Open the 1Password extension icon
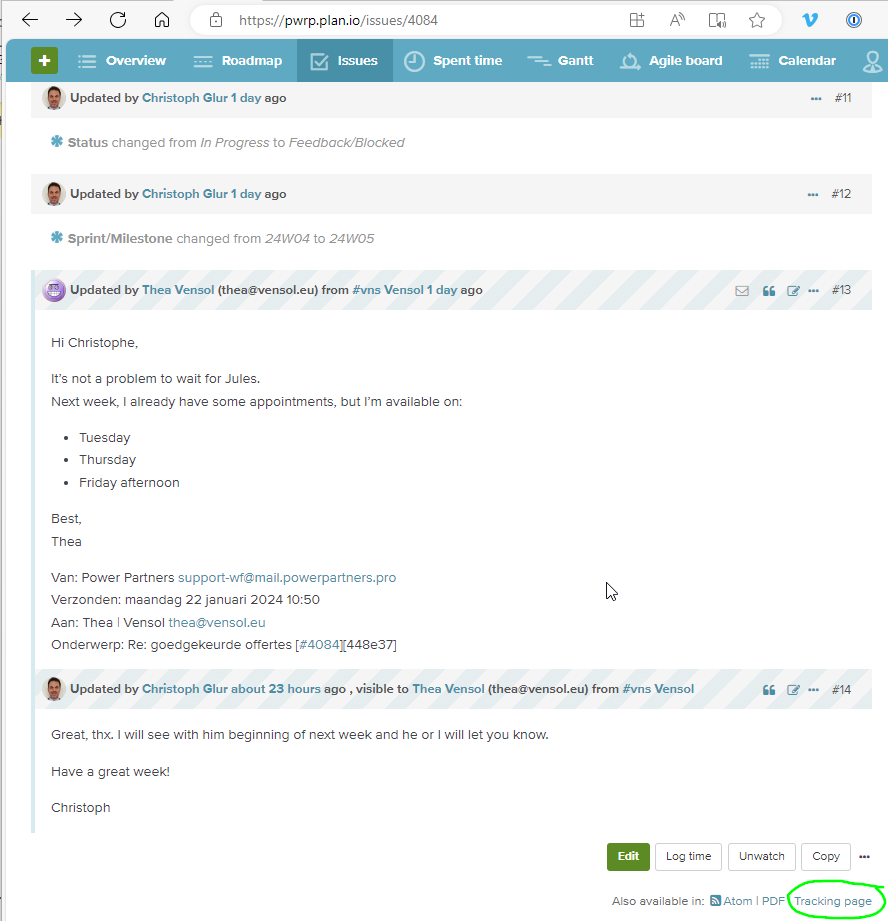The height and width of the screenshot is (921, 888). pos(853,20)
